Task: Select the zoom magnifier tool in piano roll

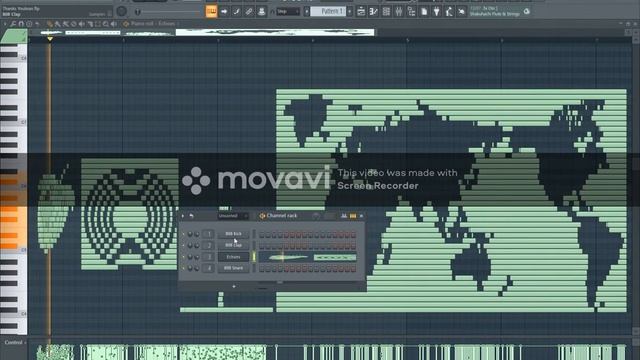Action: pyautogui.click(x=105, y=24)
